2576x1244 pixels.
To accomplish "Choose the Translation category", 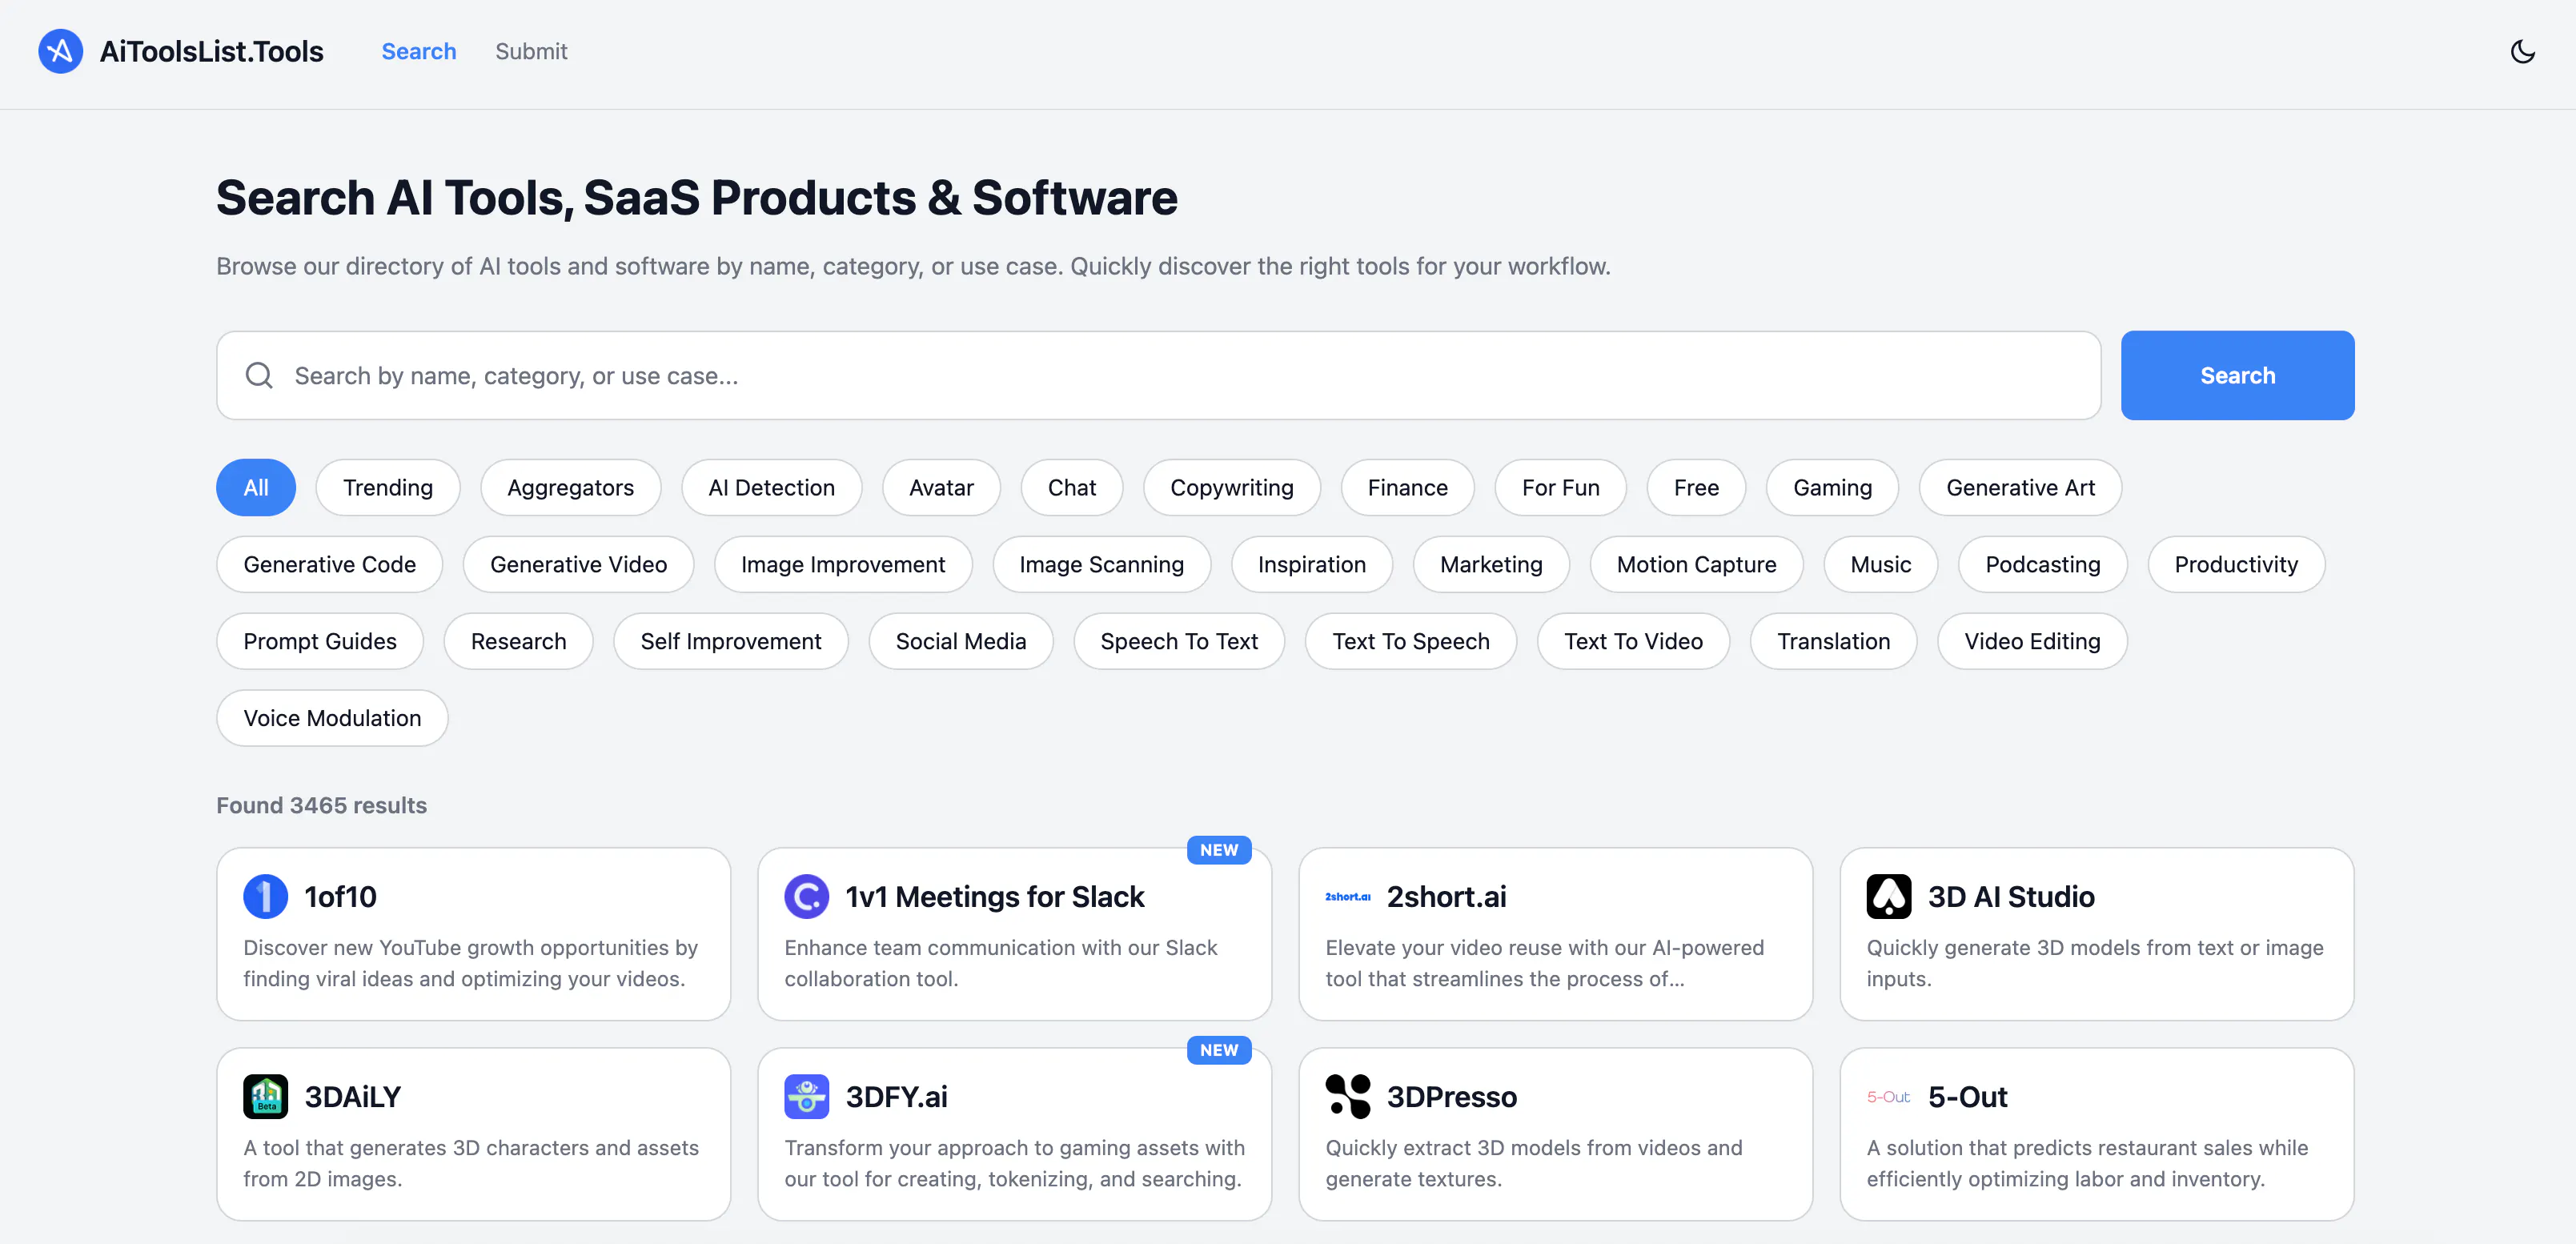I will 1833,641.
